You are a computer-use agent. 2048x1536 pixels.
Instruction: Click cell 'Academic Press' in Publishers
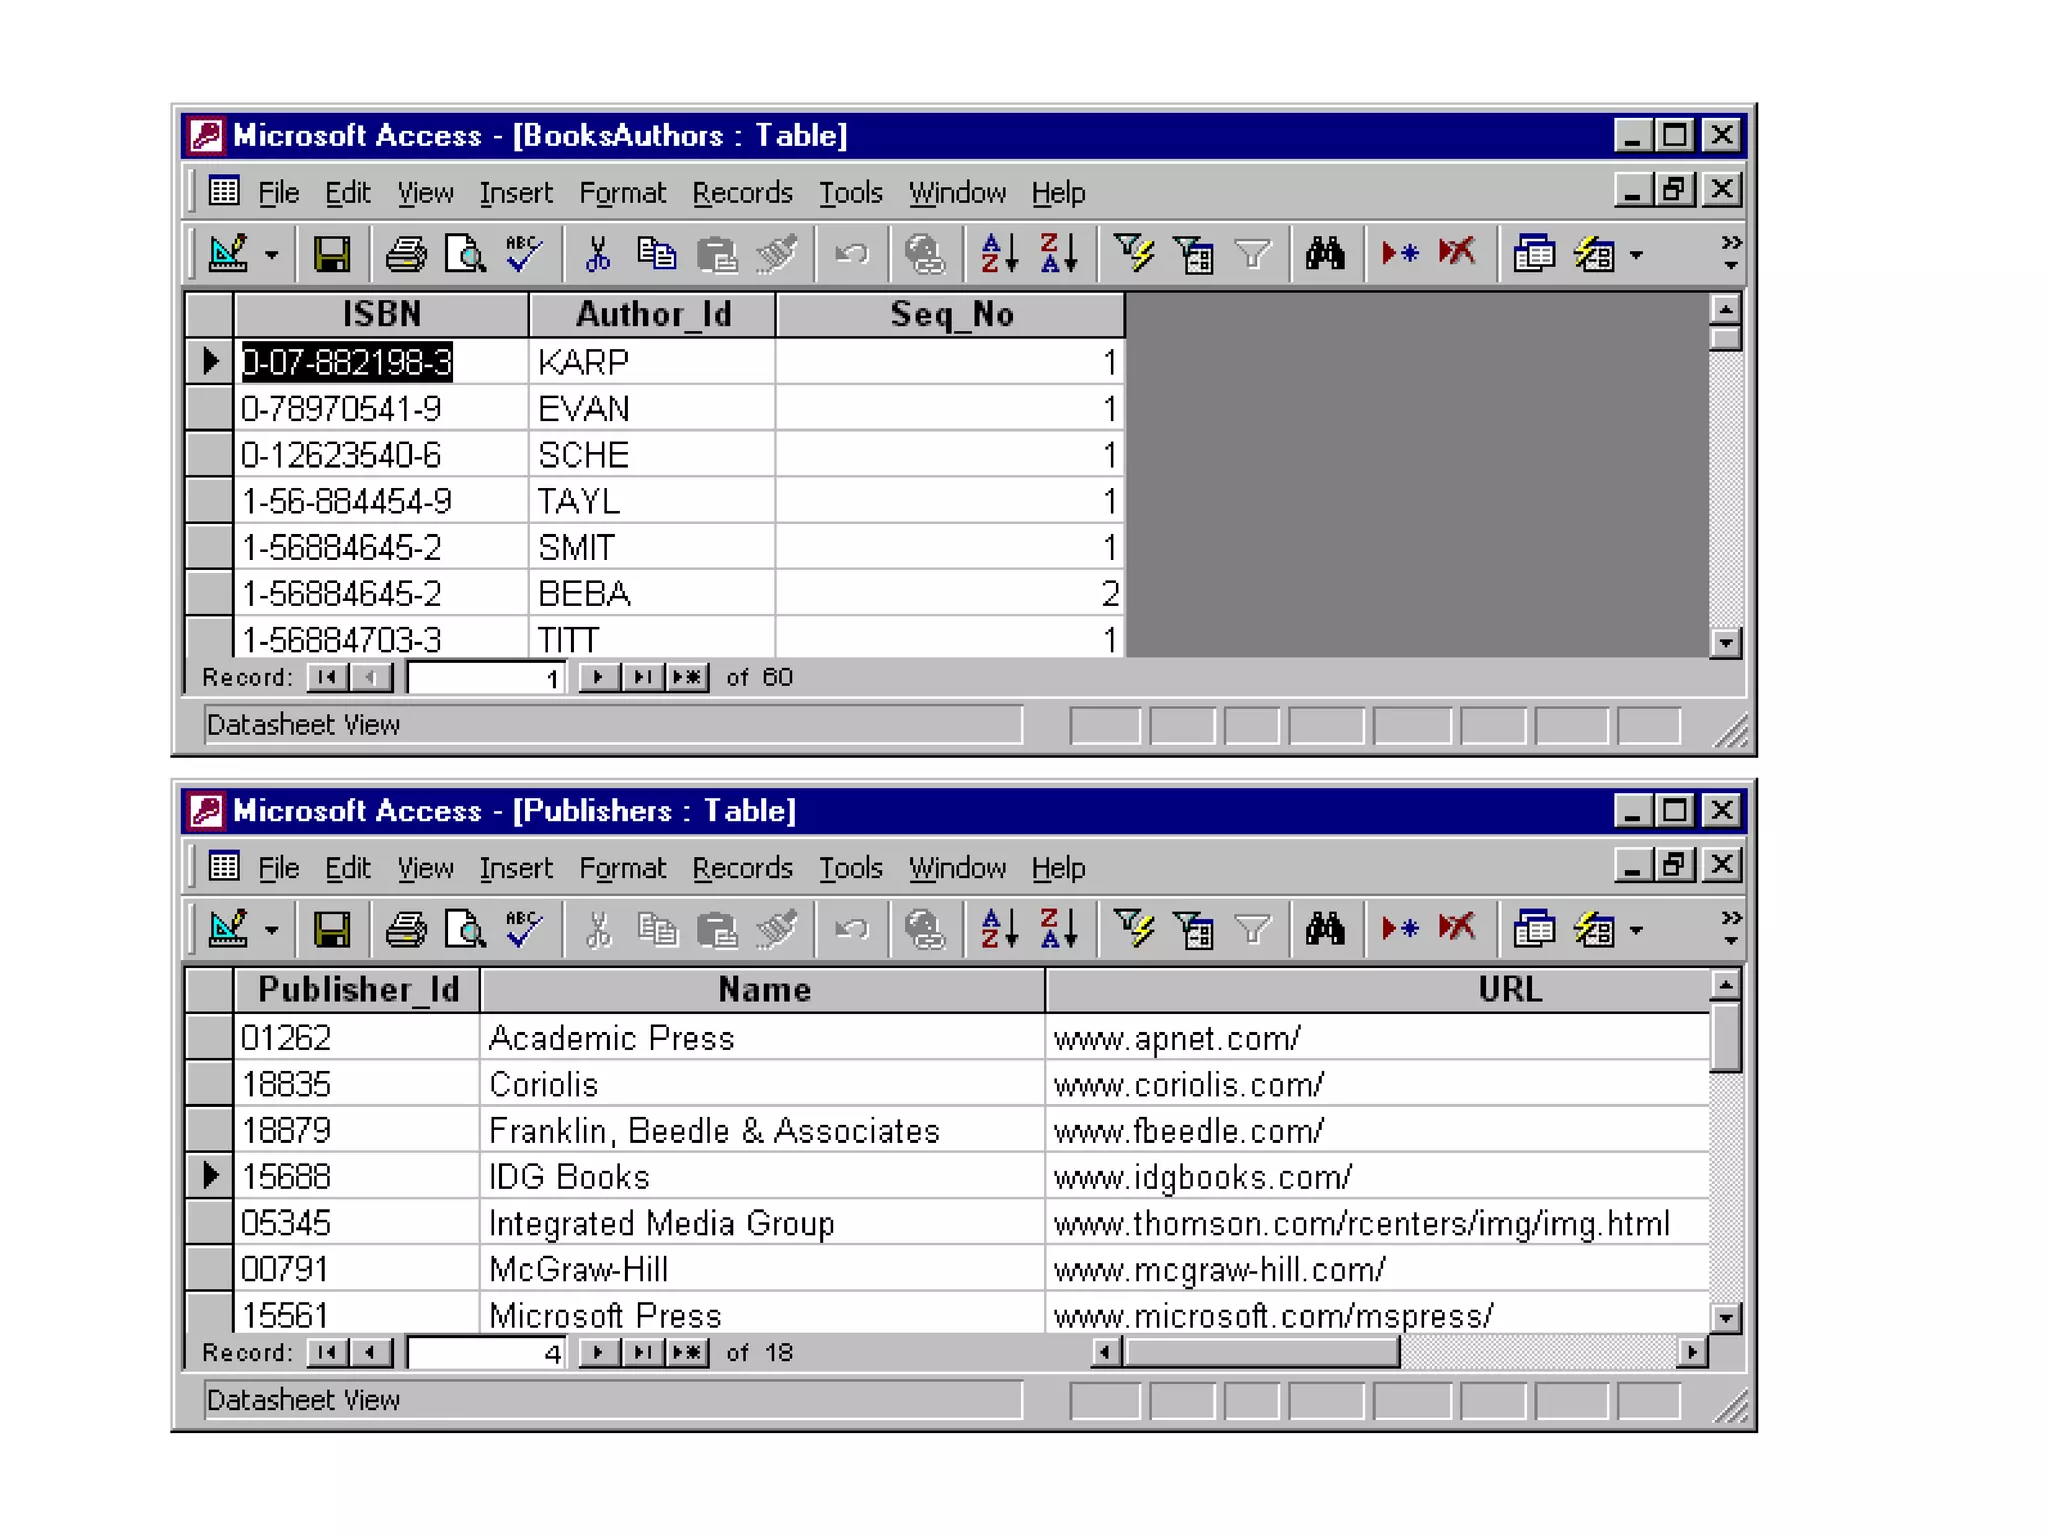[x=762, y=1038]
